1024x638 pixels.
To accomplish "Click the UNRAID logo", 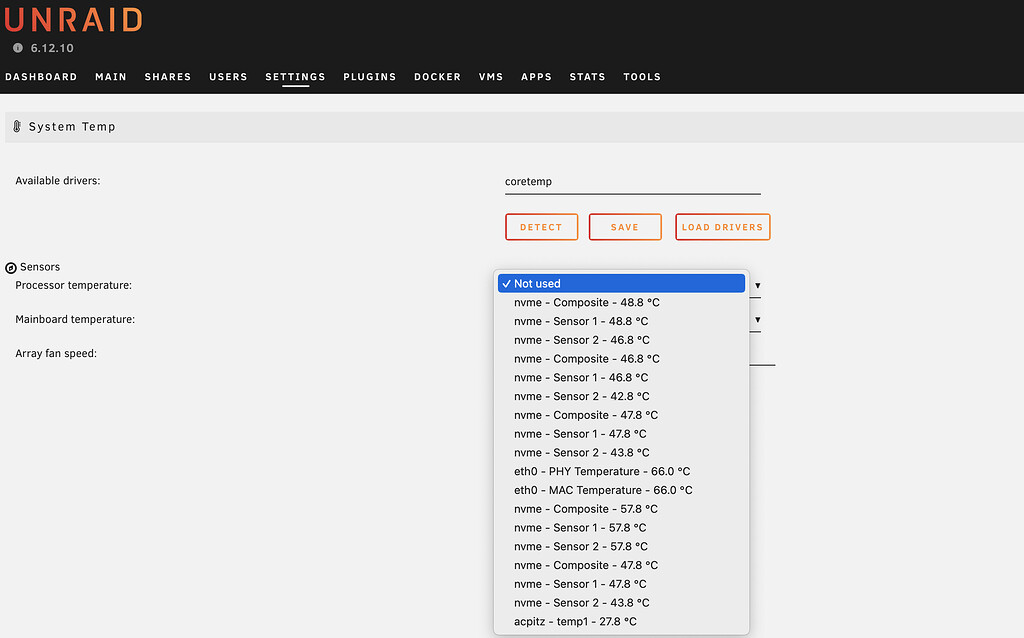I will click(72, 18).
